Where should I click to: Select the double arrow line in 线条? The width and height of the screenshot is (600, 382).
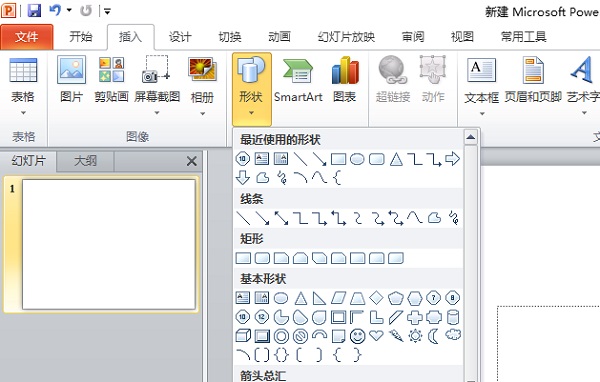click(x=281, y=218)
